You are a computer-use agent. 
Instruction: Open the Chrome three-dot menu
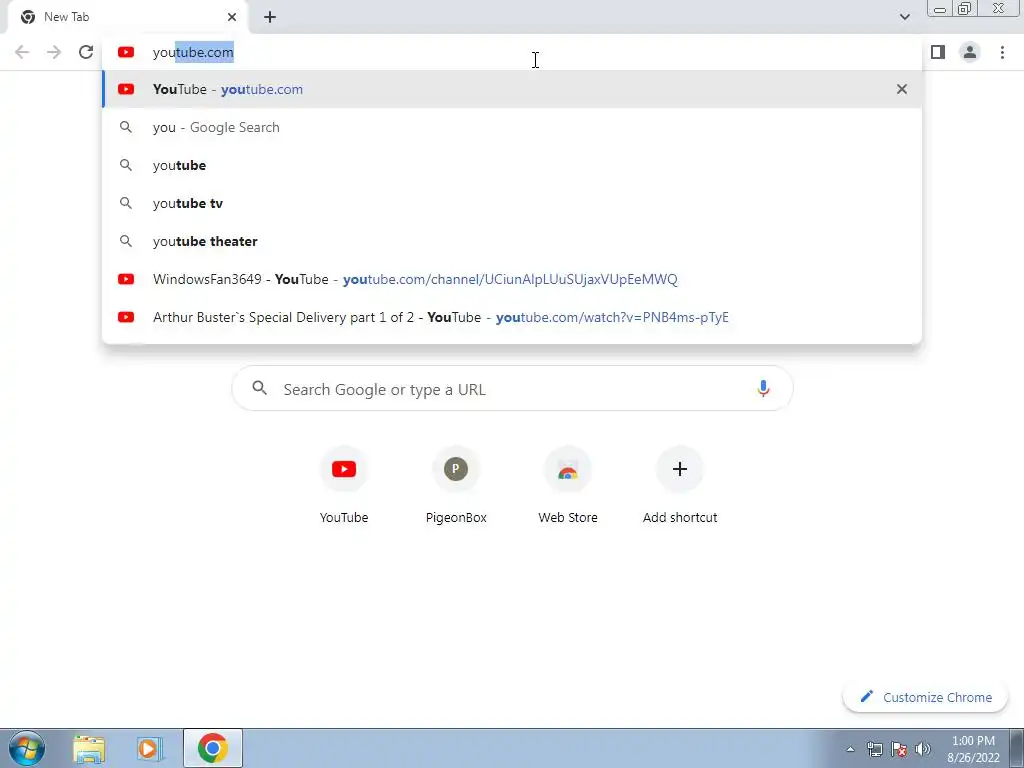click(x=1002, y=52)
